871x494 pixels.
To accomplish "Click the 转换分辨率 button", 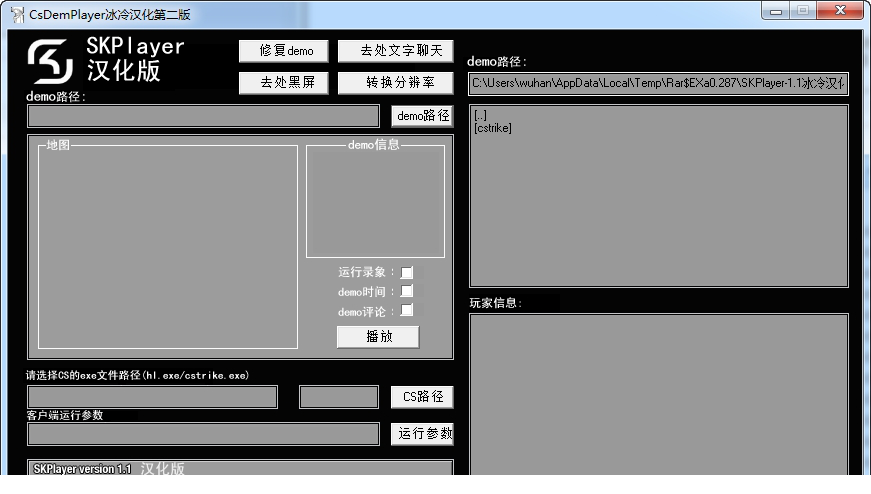I will click(x=396, y=83).
